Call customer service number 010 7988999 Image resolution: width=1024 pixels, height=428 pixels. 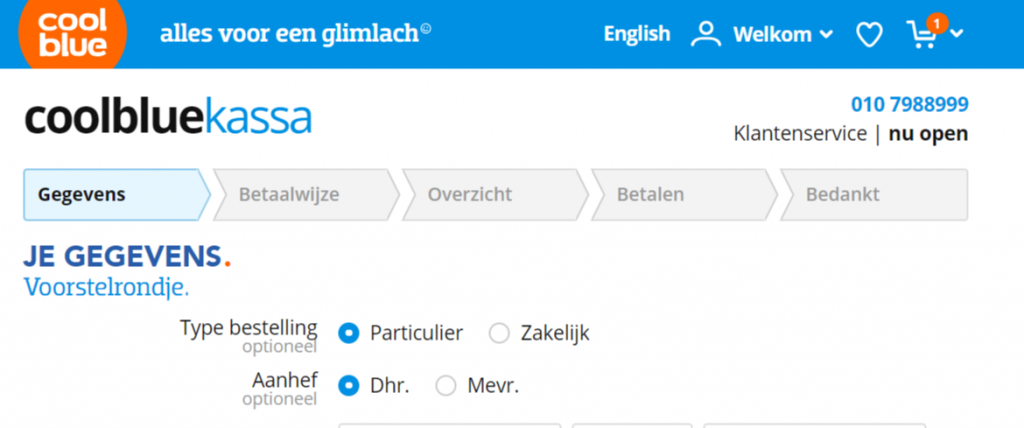click(910, 105)
